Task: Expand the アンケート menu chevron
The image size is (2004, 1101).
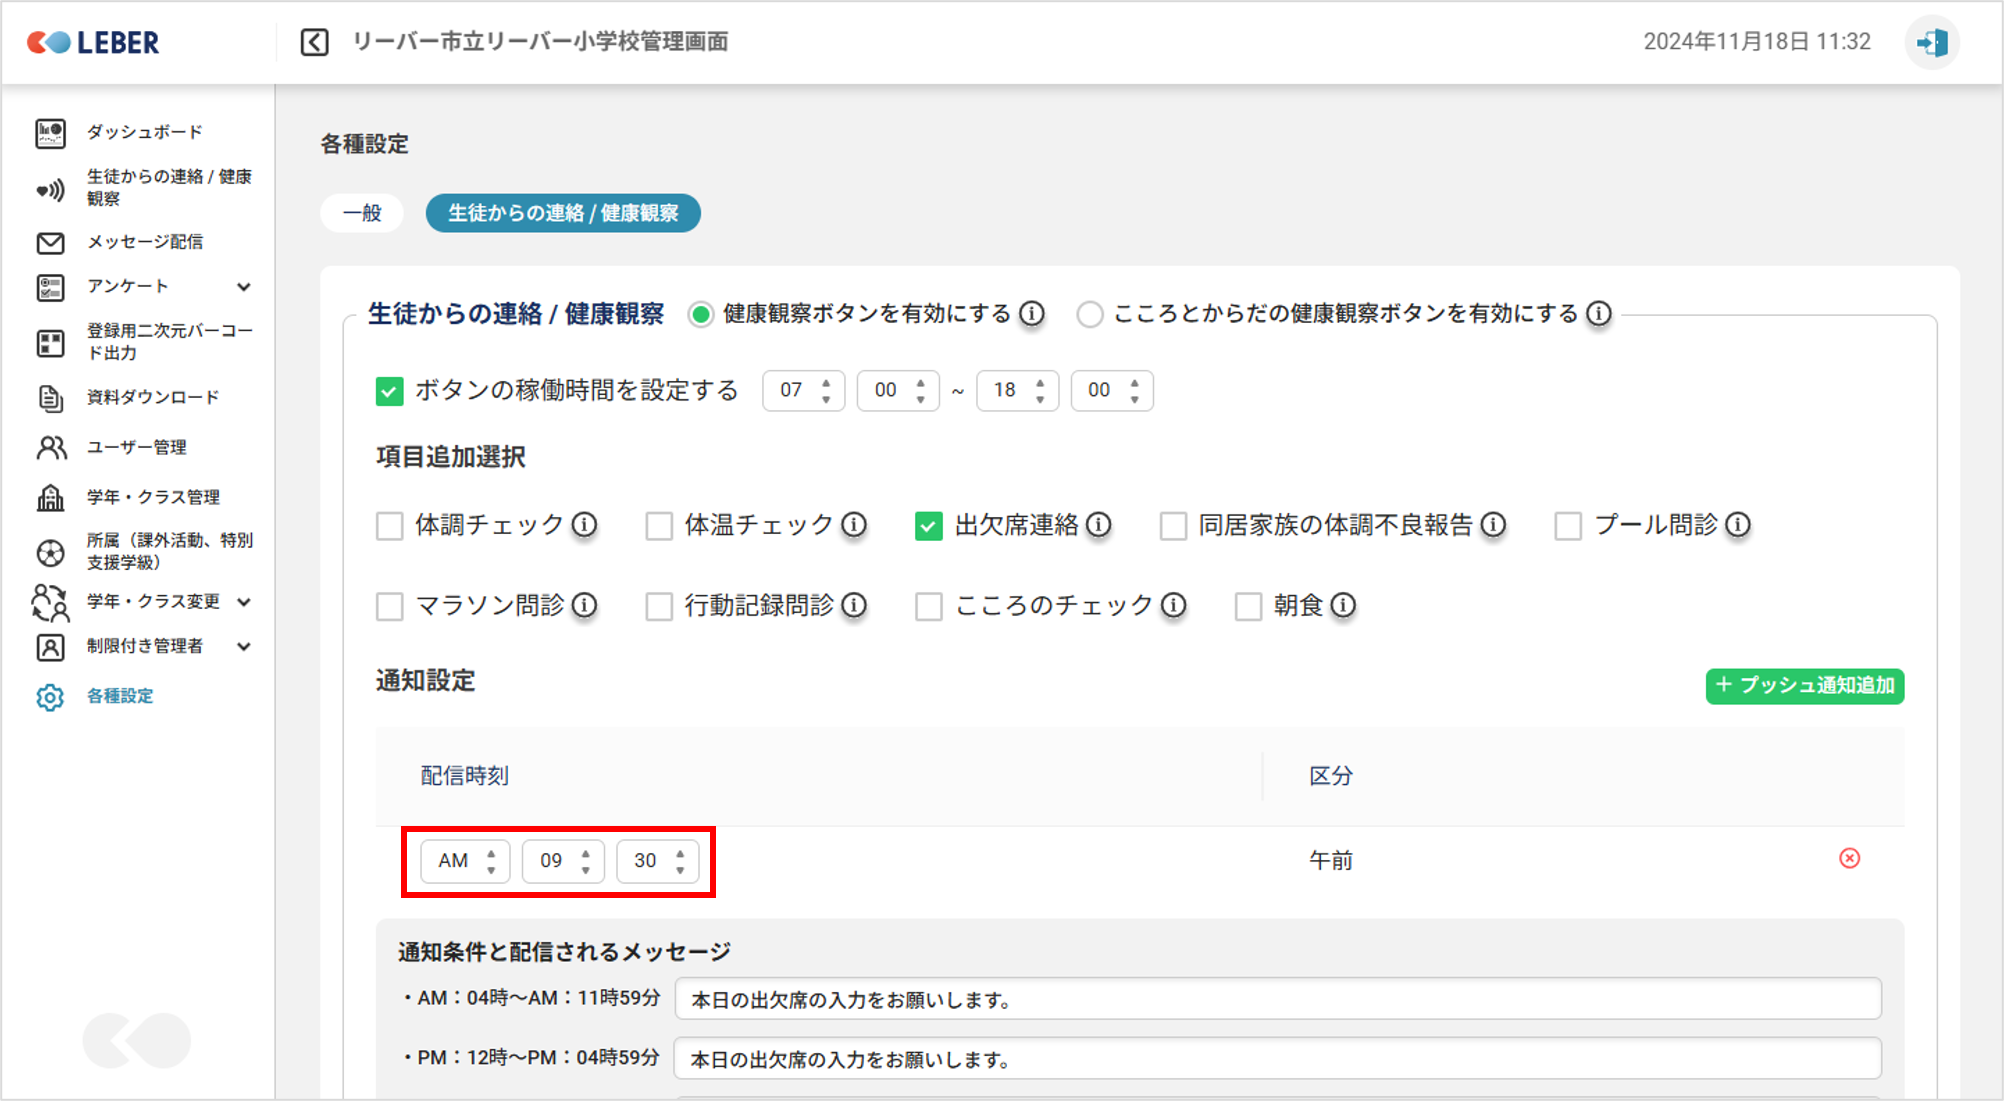Action: click(243, 287)
